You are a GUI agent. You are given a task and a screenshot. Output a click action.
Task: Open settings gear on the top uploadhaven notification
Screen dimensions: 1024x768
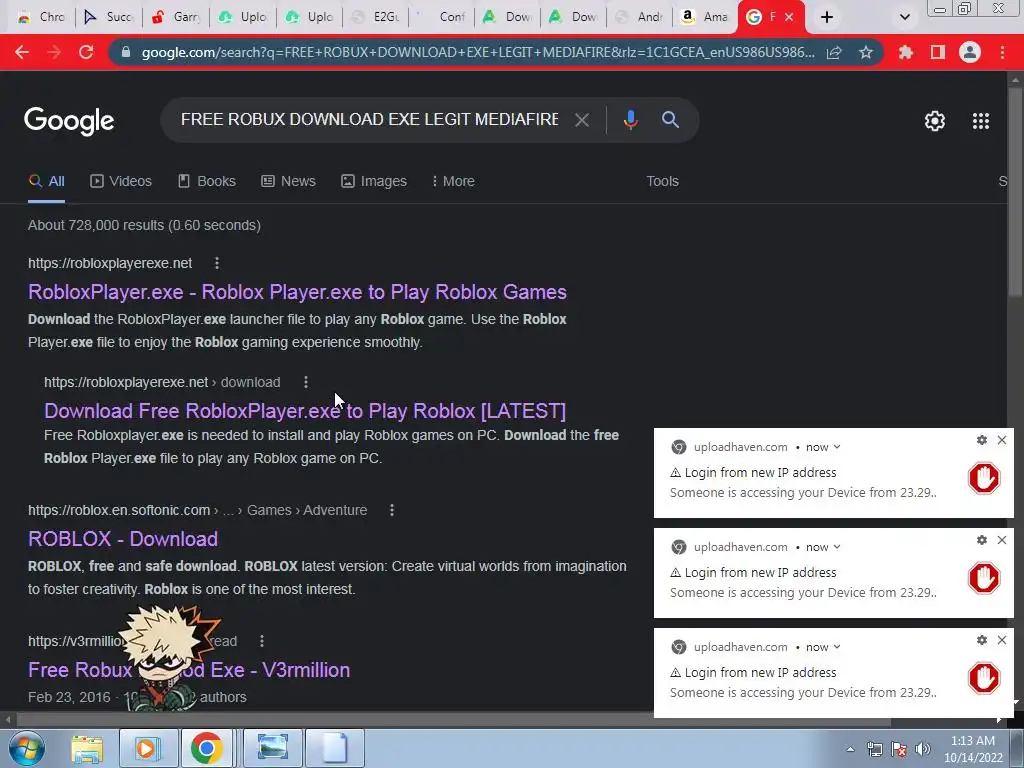coord(982,440)
